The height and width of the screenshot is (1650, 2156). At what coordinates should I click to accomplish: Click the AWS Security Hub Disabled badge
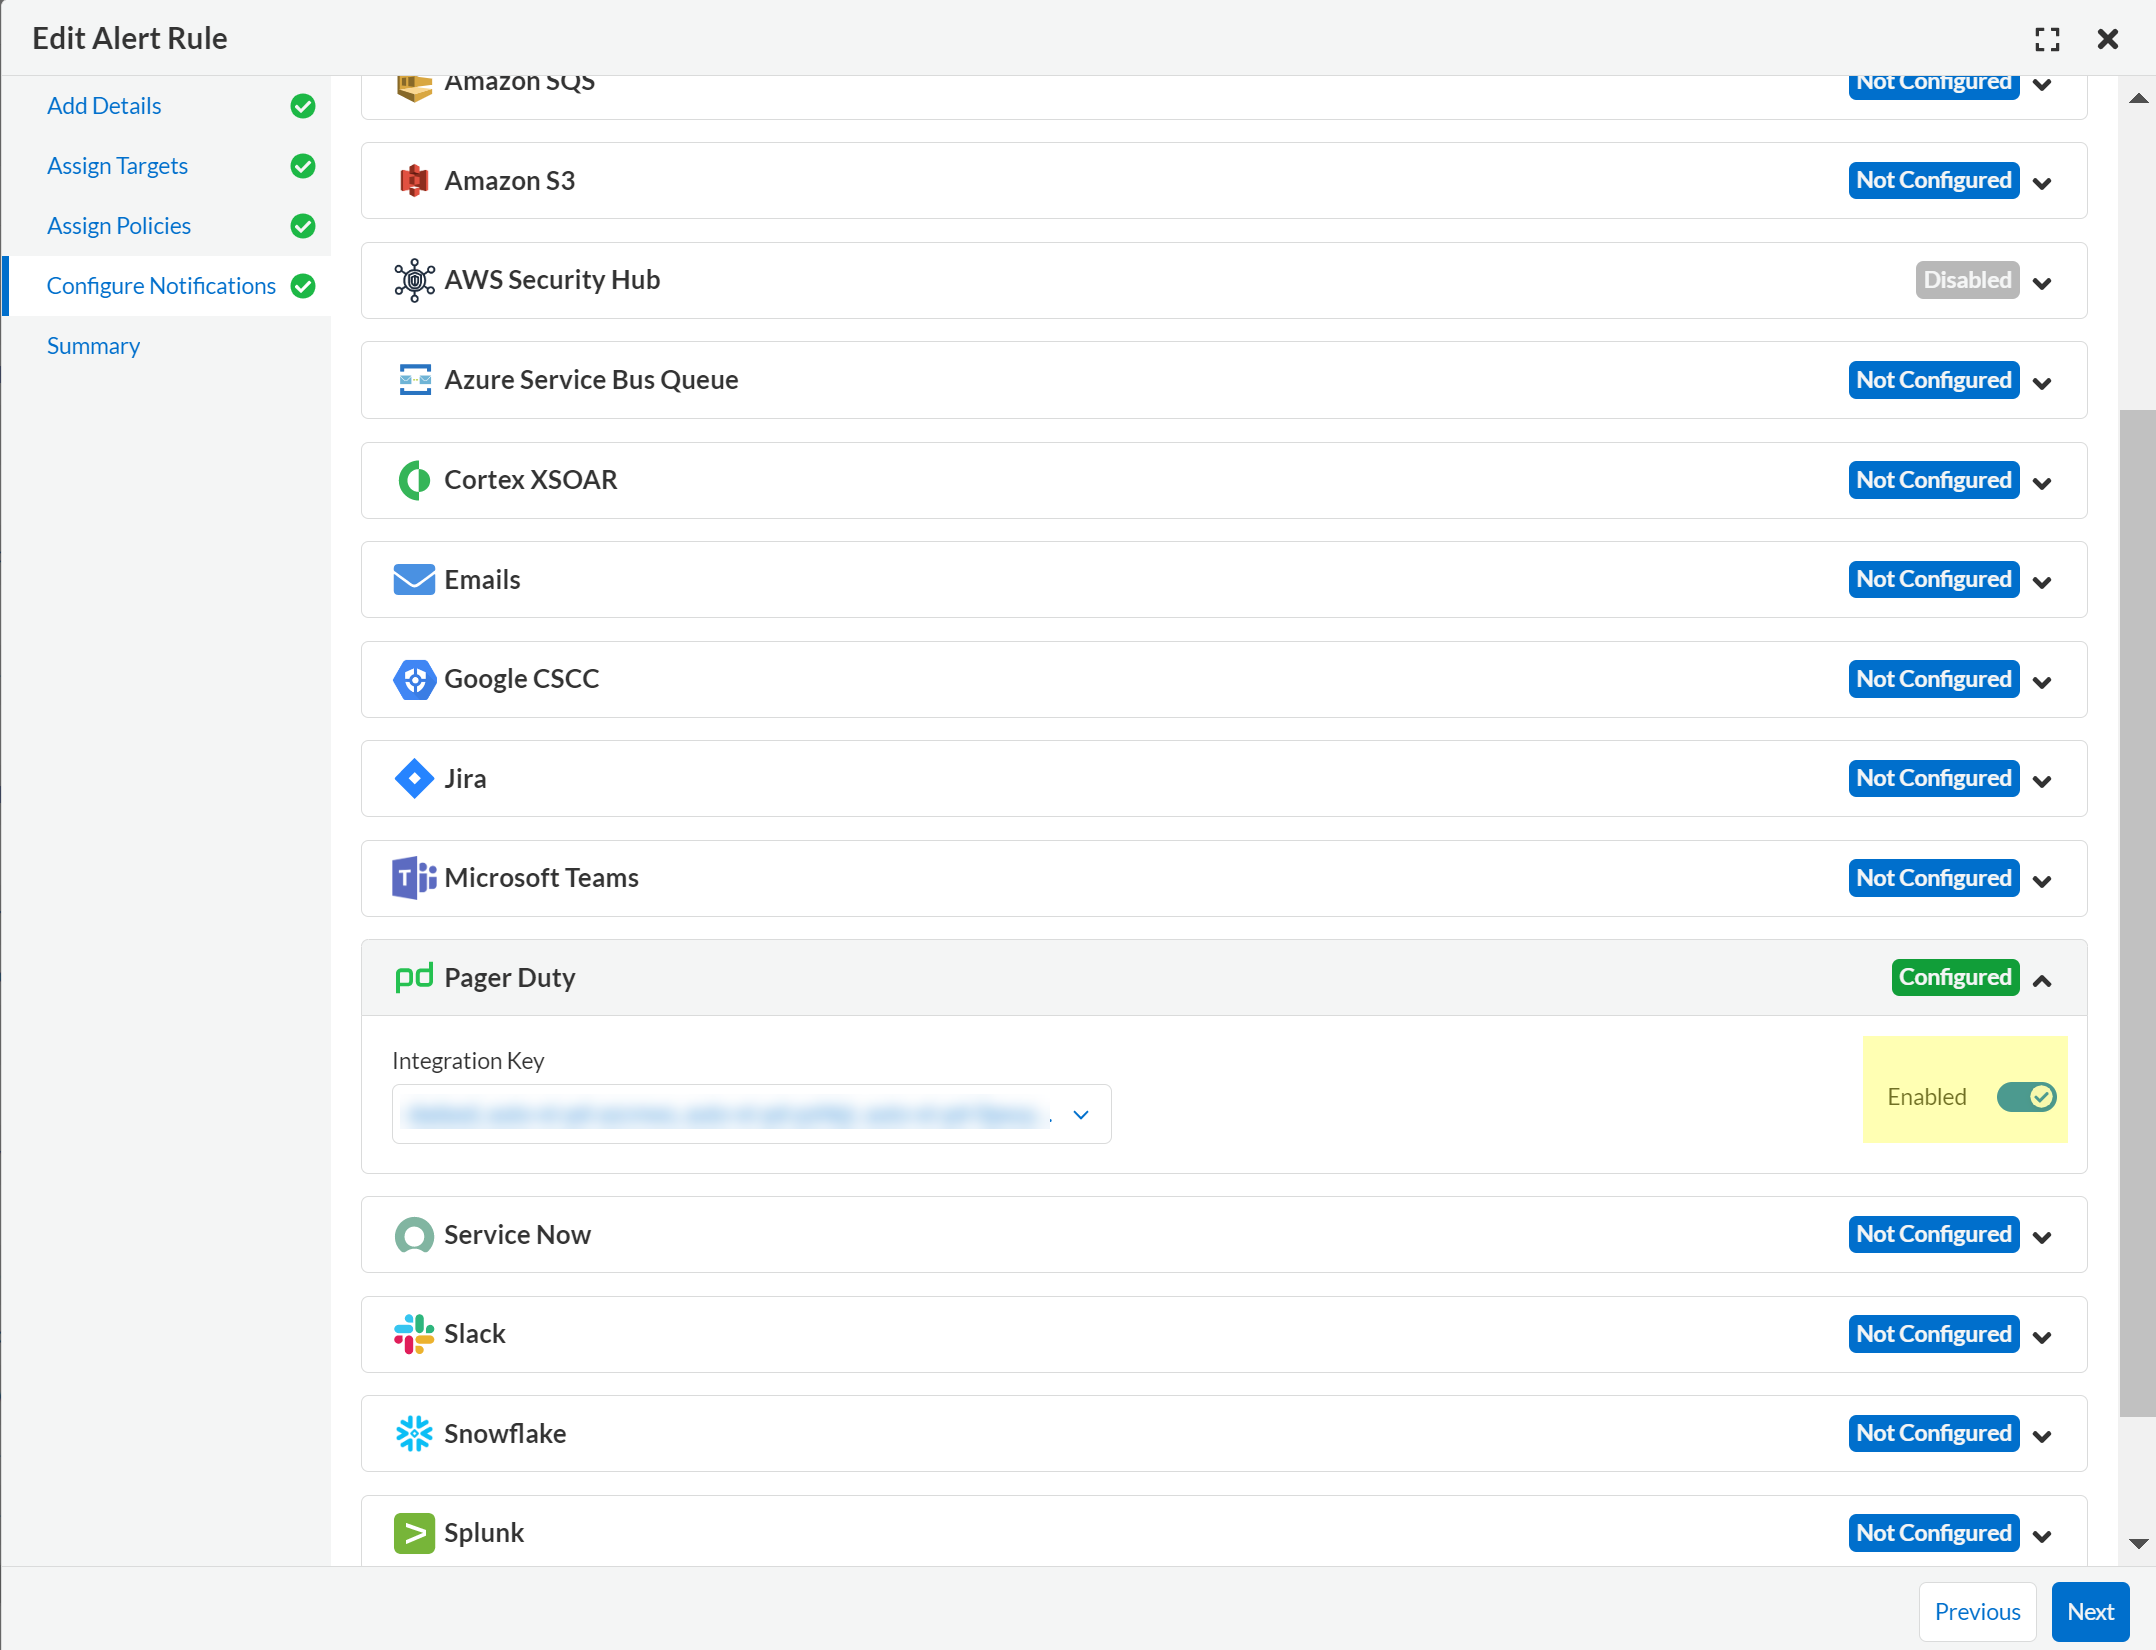(x=1967, y=280)
